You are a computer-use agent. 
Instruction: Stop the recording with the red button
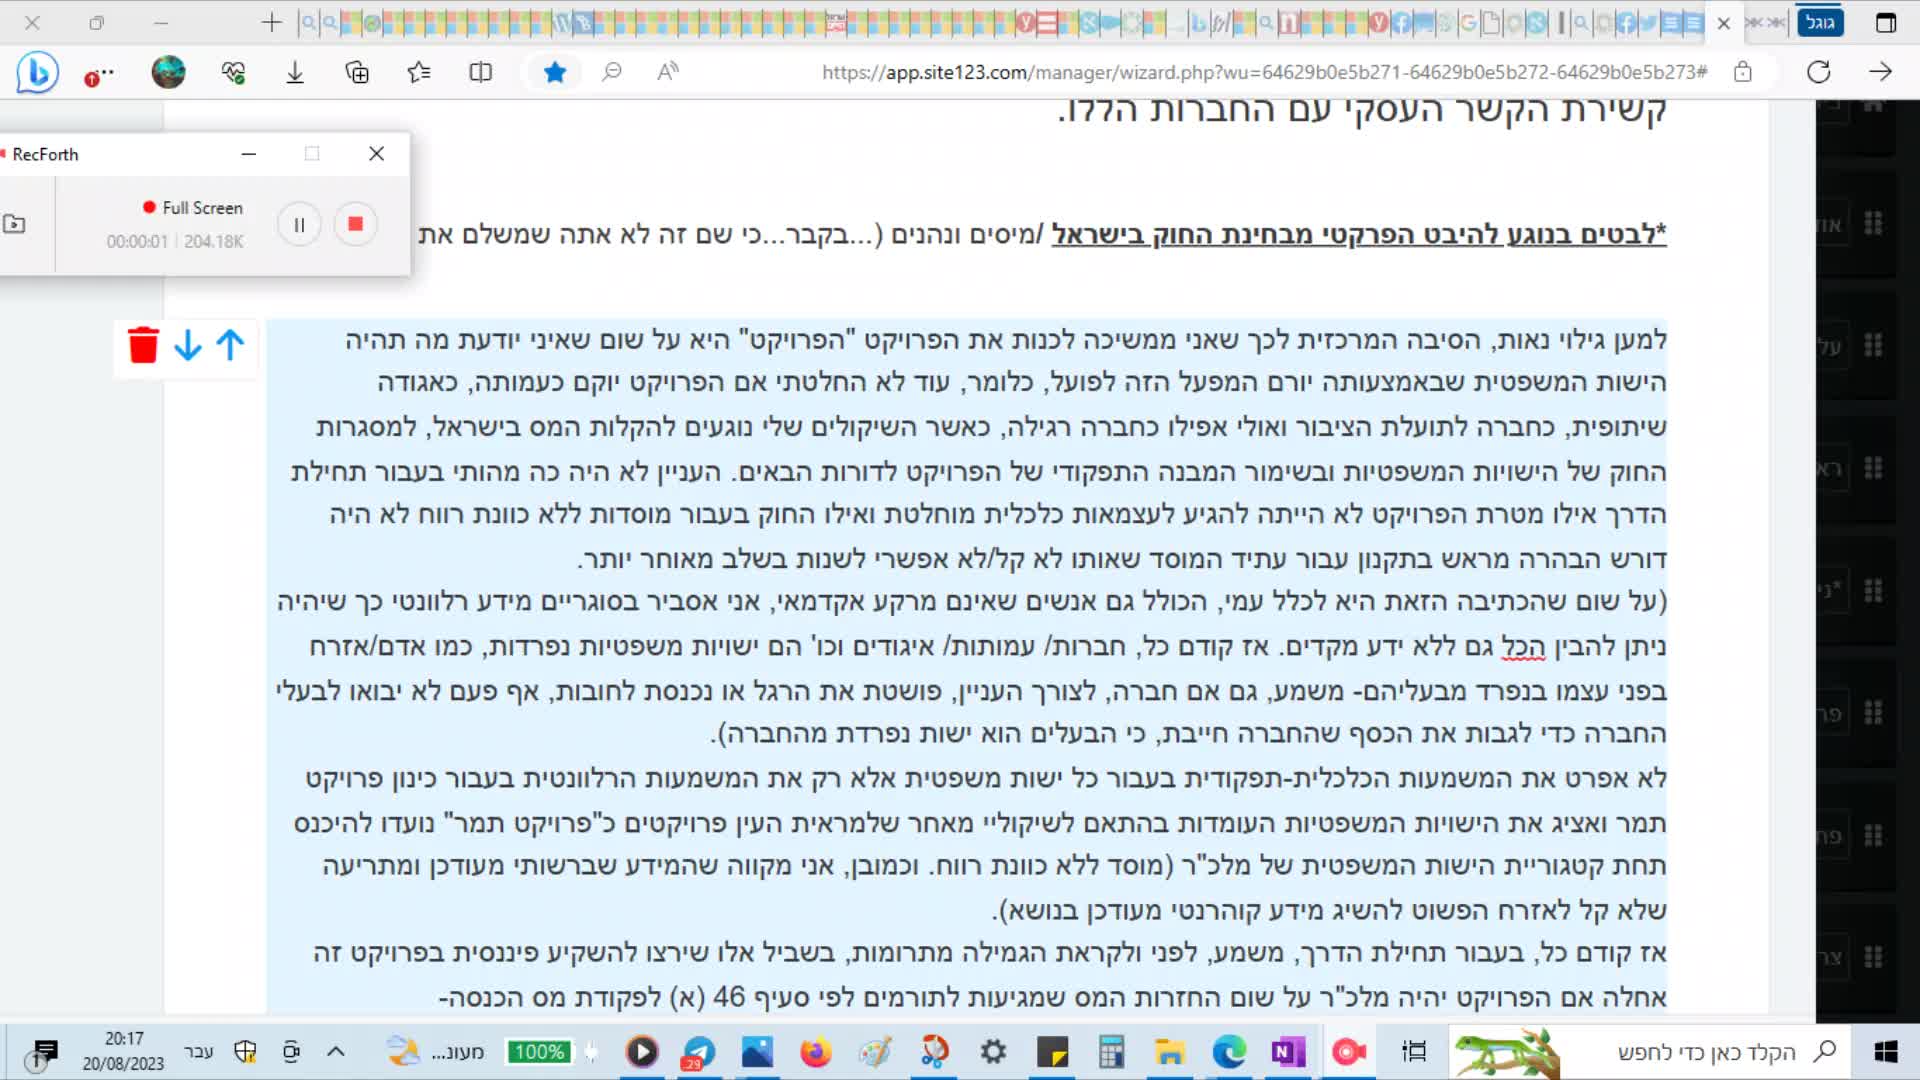pyautogui.click(x=355, y=224)
